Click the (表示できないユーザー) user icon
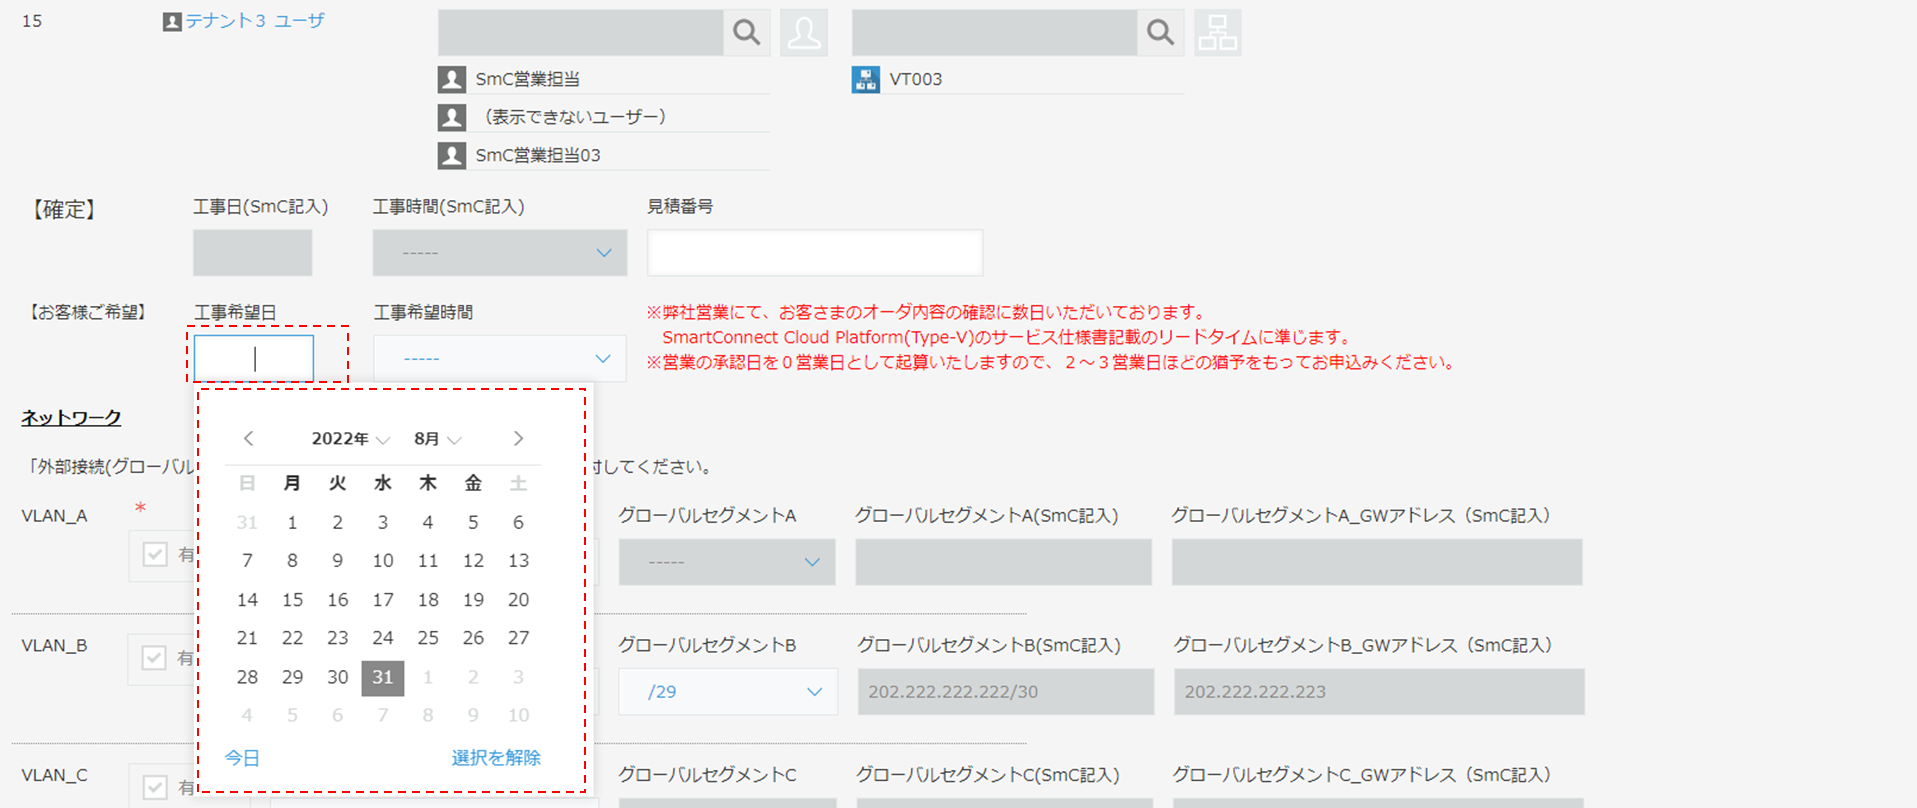The height and width of the screenshot is (808, 1917). point(452,117)
